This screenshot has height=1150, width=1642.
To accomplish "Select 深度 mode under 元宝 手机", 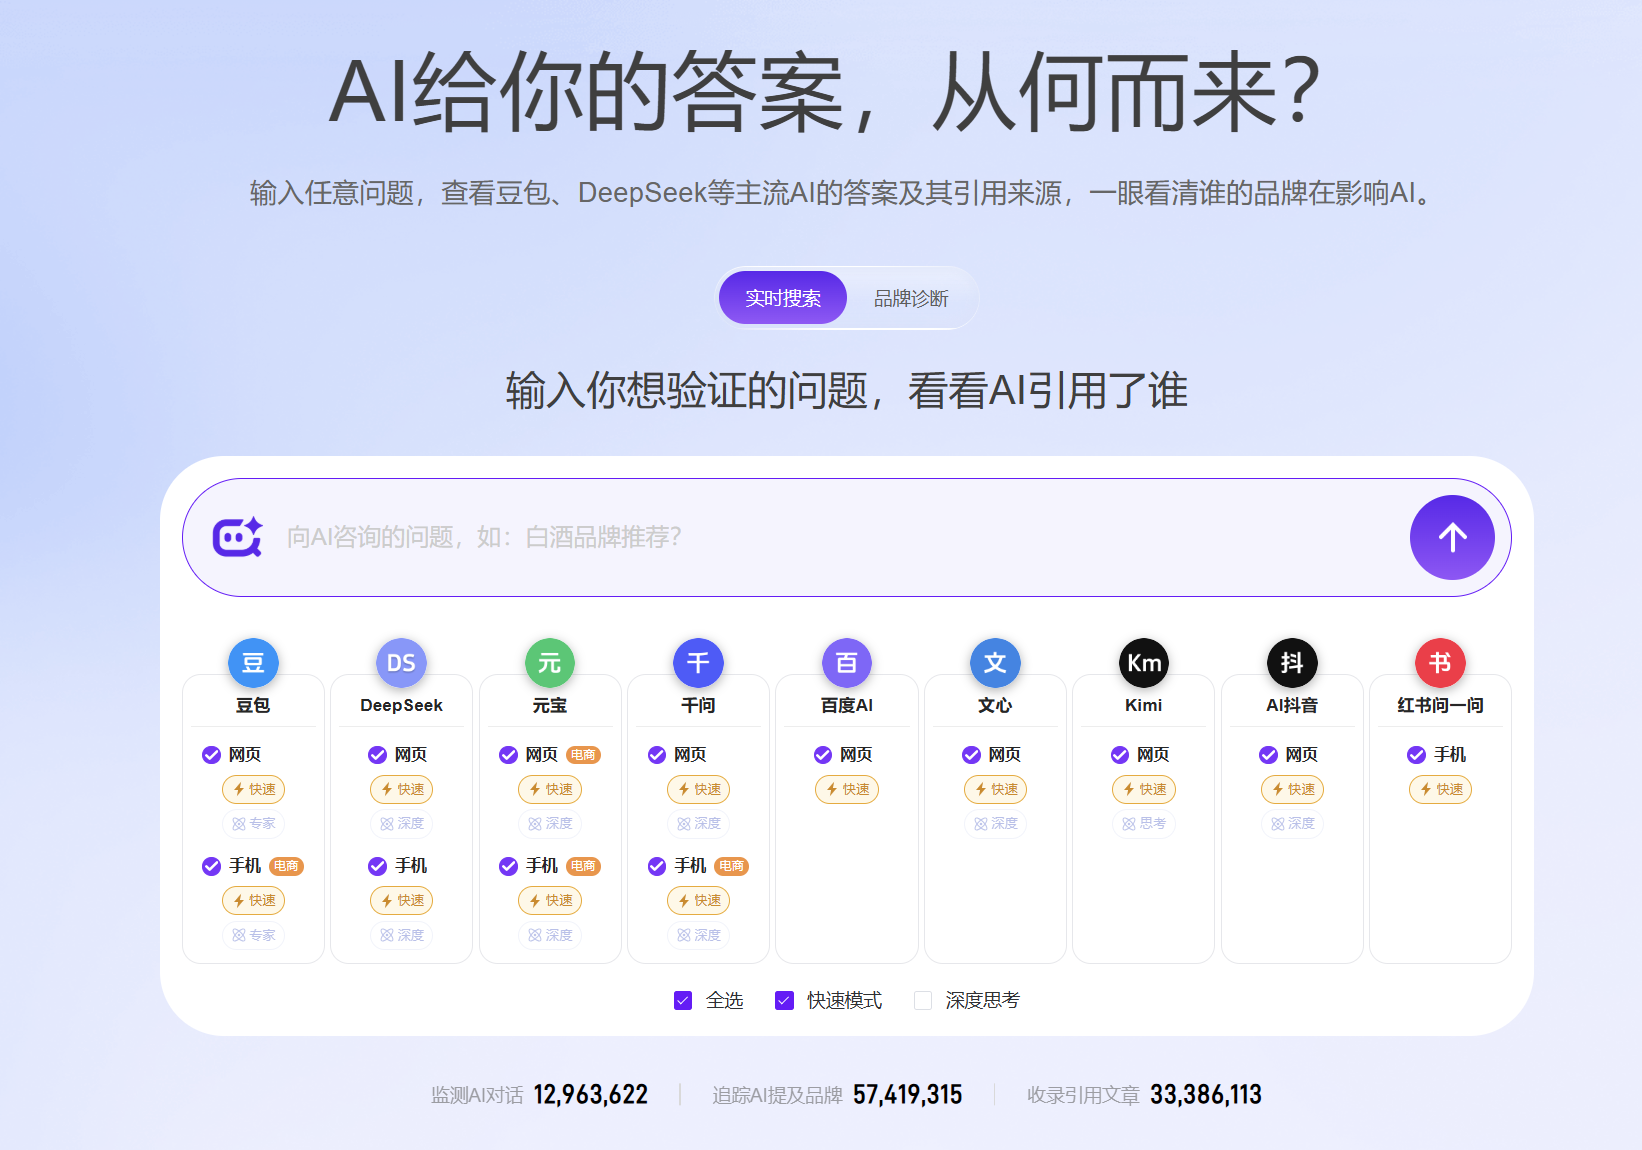I will [550, 935].
